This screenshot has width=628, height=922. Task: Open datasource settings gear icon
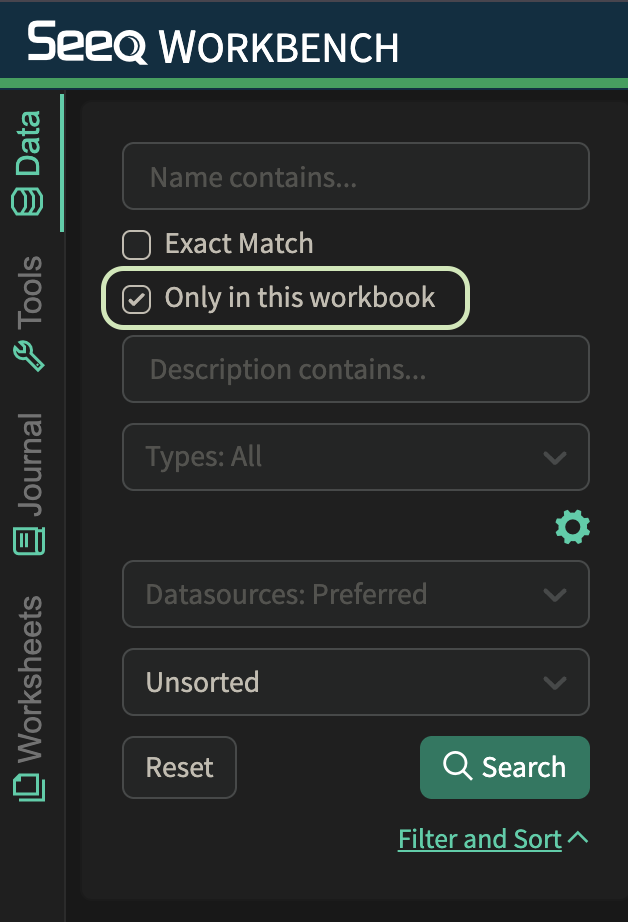pyautogui.click(x=573, y=526)
